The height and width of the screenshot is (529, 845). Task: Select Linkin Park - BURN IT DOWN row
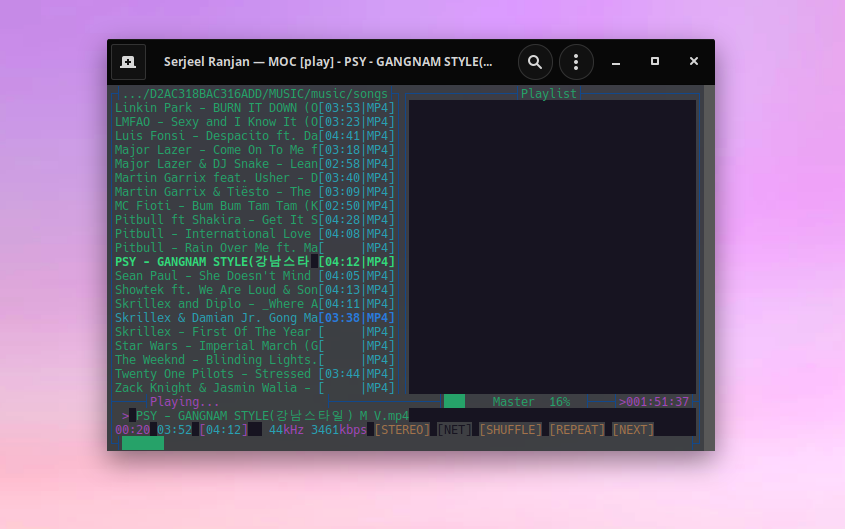254,108
